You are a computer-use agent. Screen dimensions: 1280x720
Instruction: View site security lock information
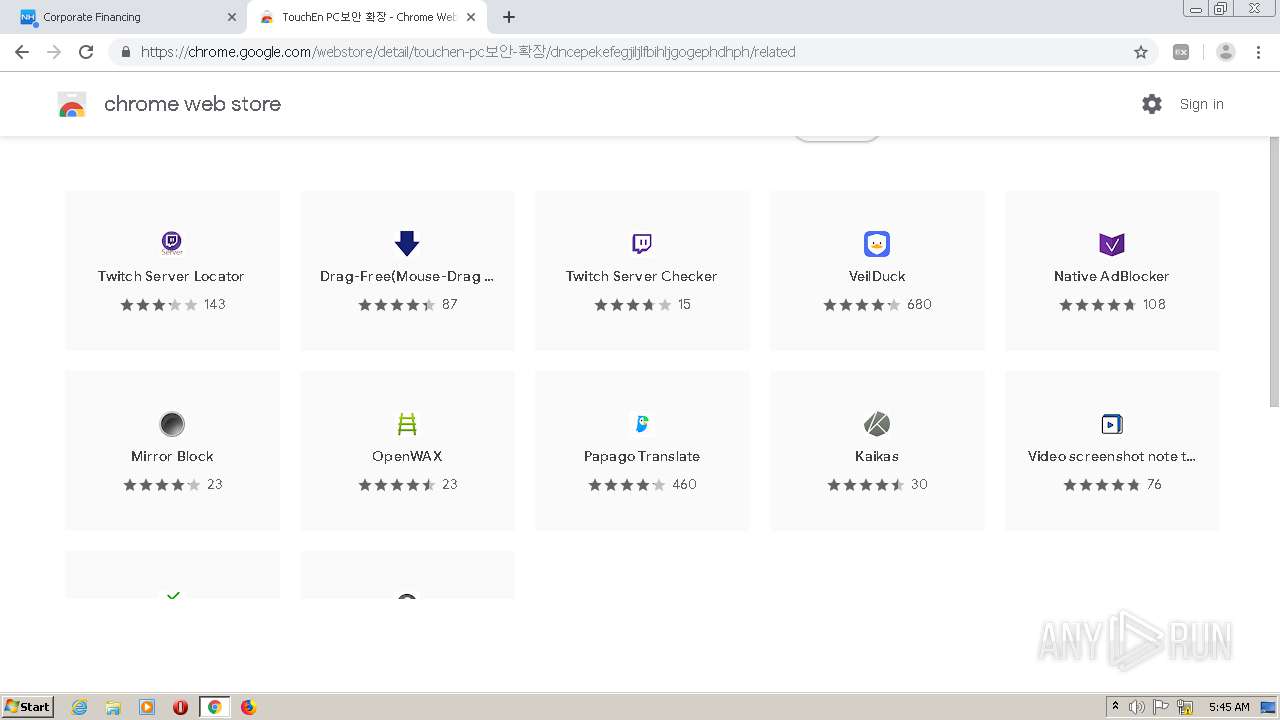[x=125, y=52]
